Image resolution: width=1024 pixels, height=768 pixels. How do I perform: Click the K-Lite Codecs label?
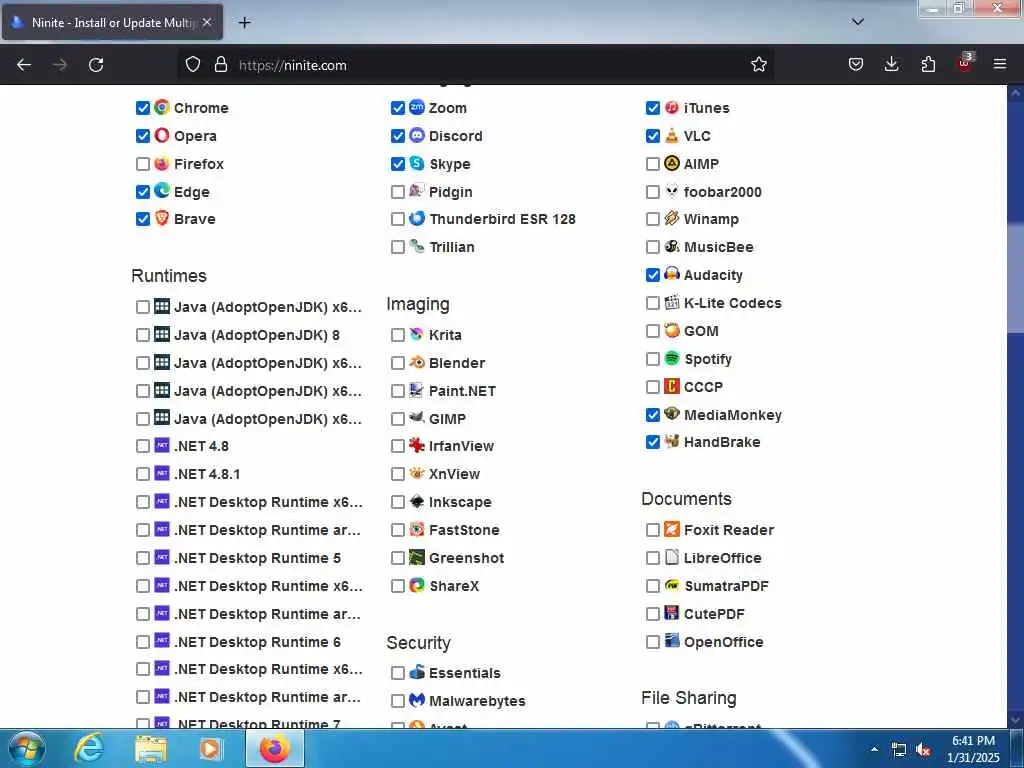coord(732,303)
